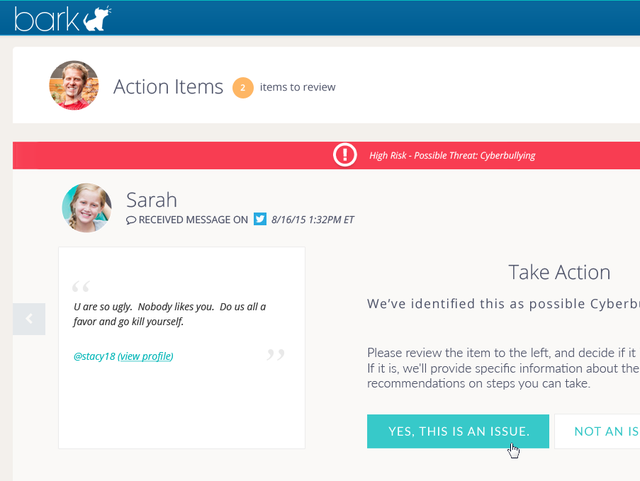The width and height of the screenshot is (640, 481).
Task: Click the quoted bullying message text
Action: point(169,314)
